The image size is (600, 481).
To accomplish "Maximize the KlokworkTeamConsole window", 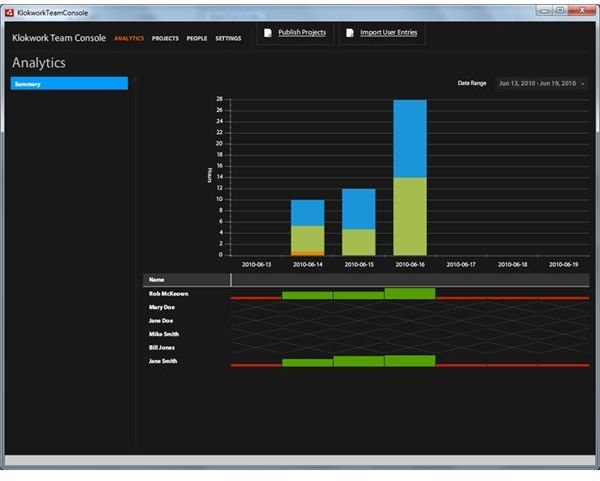I will point(560,11).
